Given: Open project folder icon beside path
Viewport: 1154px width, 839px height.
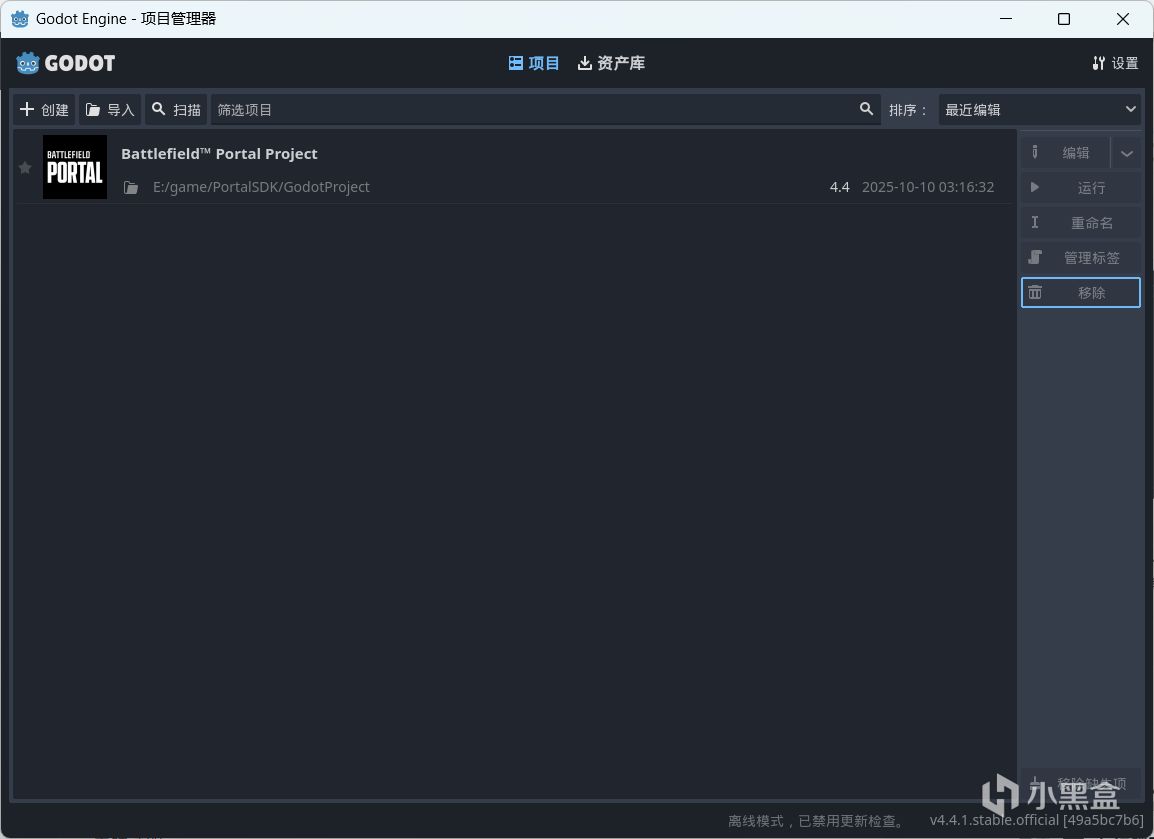Looking at the screenshot, I should click(x=131, y=188).
